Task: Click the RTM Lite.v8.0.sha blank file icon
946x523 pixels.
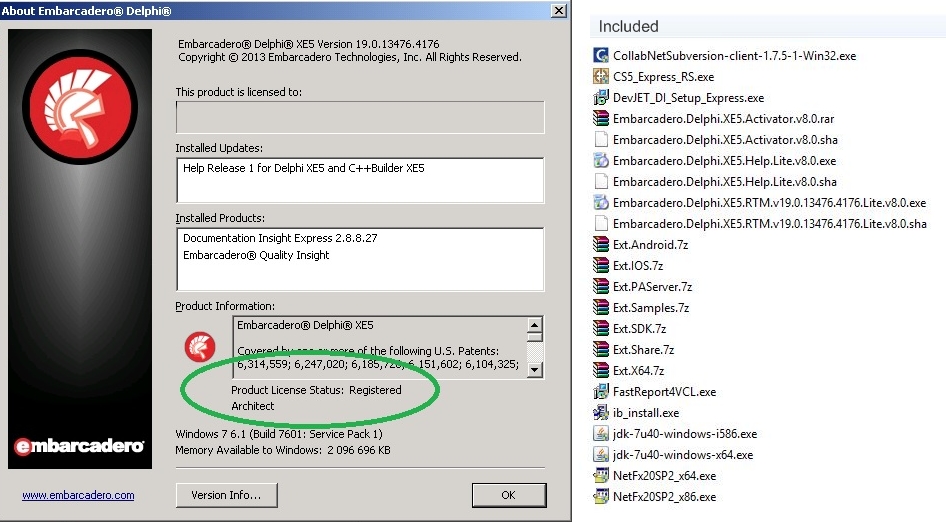Action: tap(601, 224)
